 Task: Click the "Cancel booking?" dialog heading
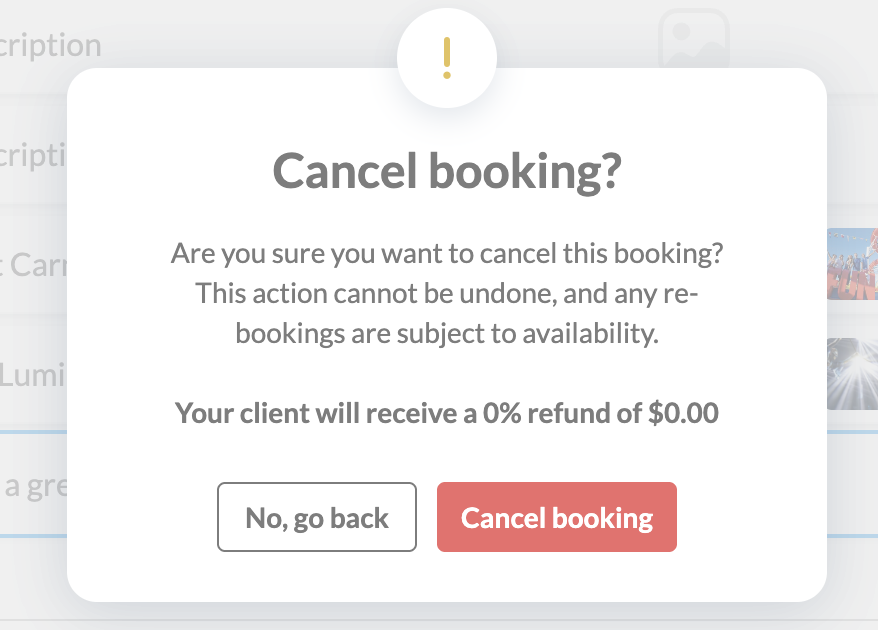pyautogui.click(x=446, y=172)
